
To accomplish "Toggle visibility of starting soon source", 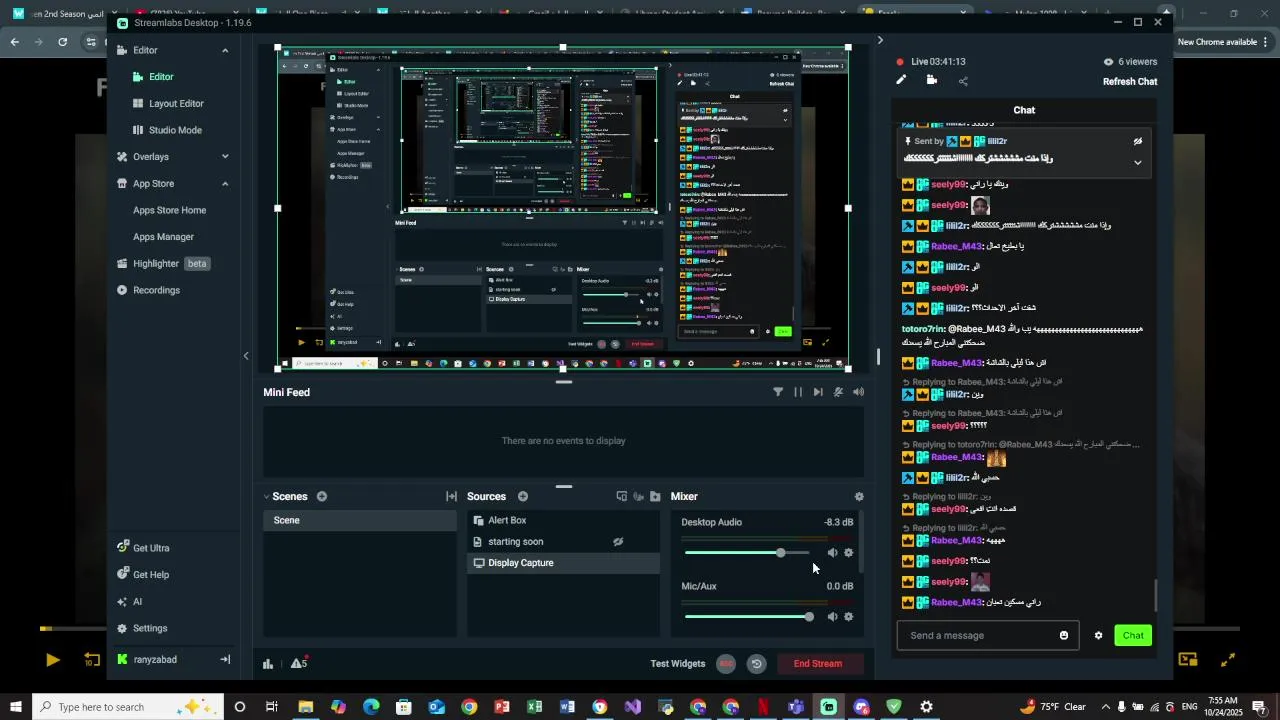I will 618,542.
